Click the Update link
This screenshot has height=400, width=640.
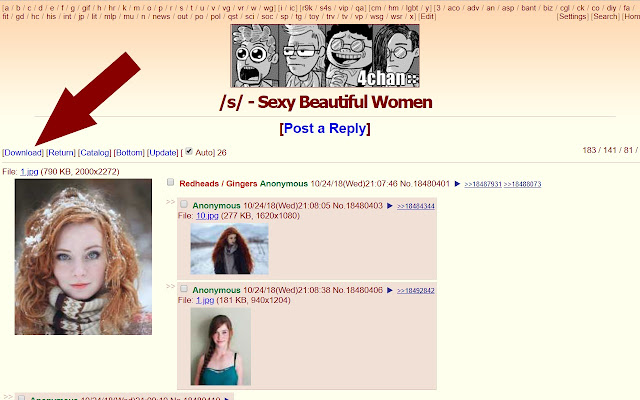click(163, 153)
